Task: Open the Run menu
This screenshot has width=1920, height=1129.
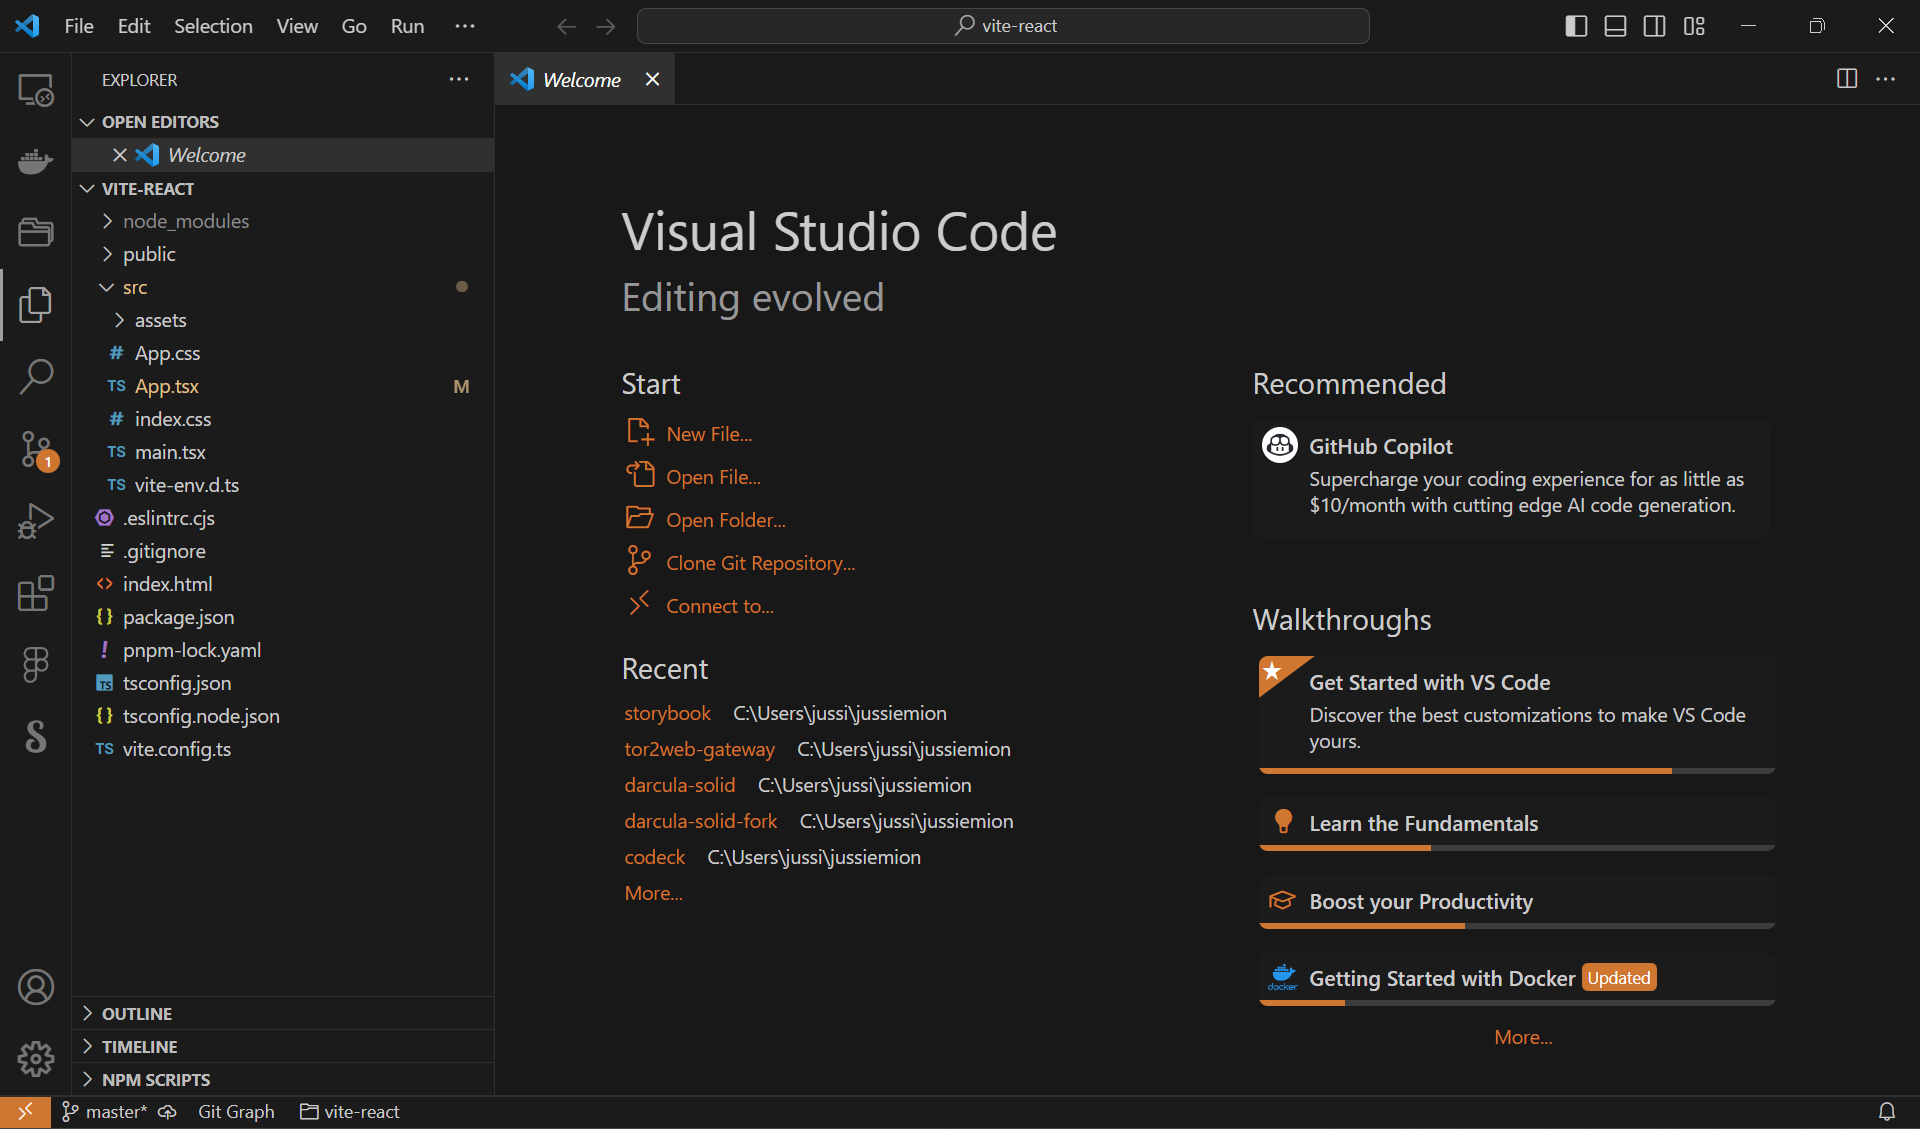Action: [x=407, y=26]
